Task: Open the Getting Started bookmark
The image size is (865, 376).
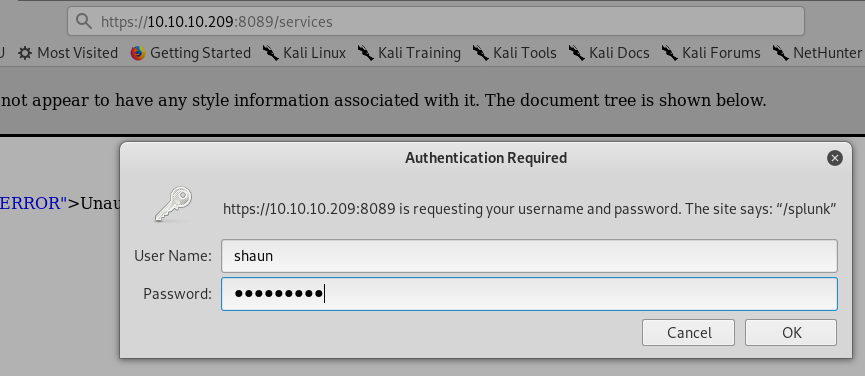Action: (x=190, y=53)
